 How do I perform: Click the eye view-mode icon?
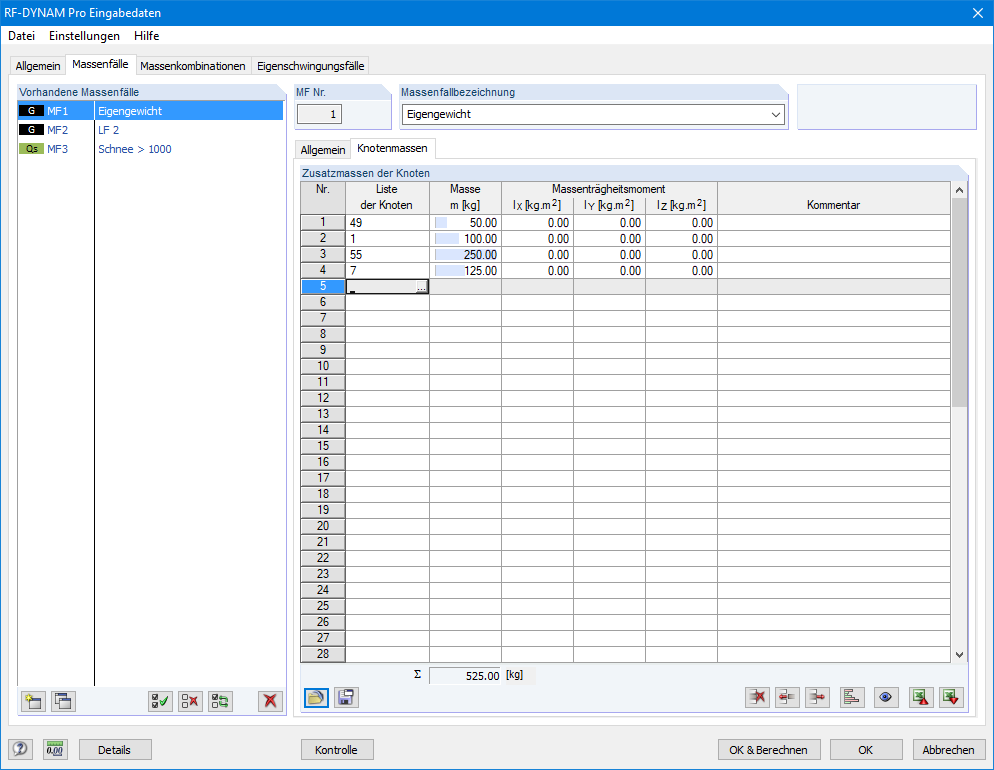[x=886, y=698]
